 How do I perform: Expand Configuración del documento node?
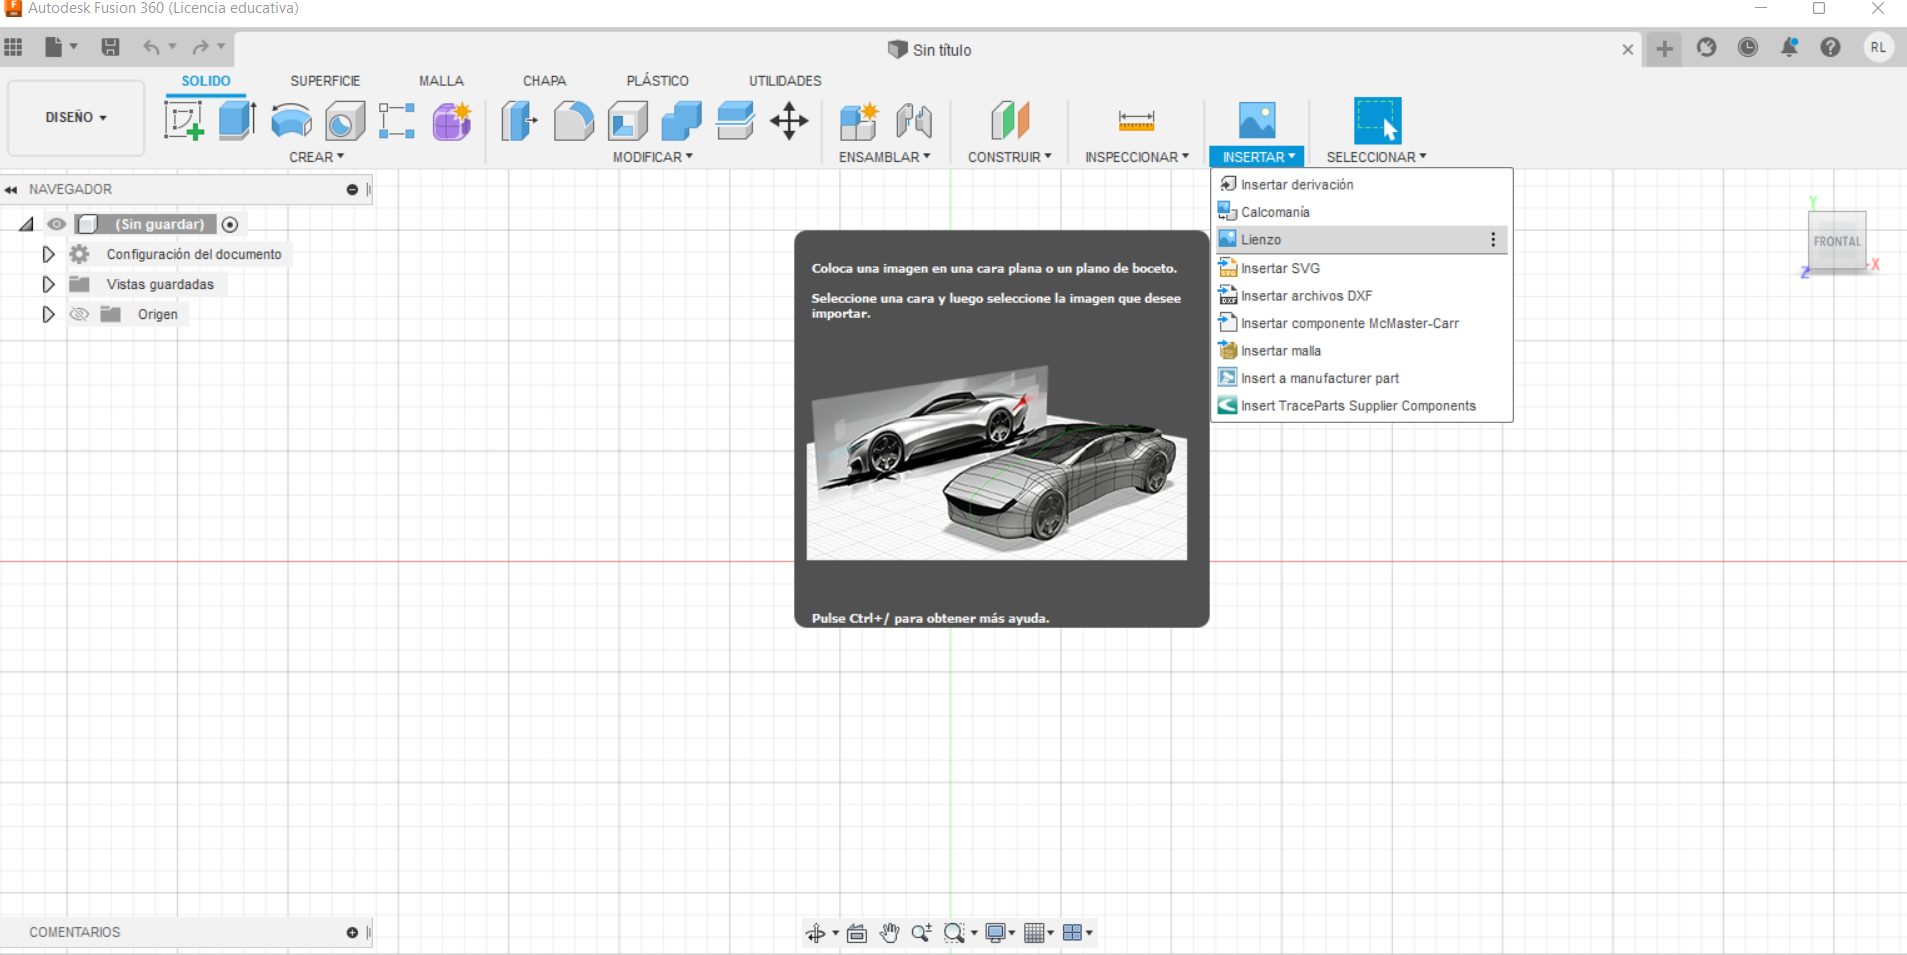coord(48,254)
